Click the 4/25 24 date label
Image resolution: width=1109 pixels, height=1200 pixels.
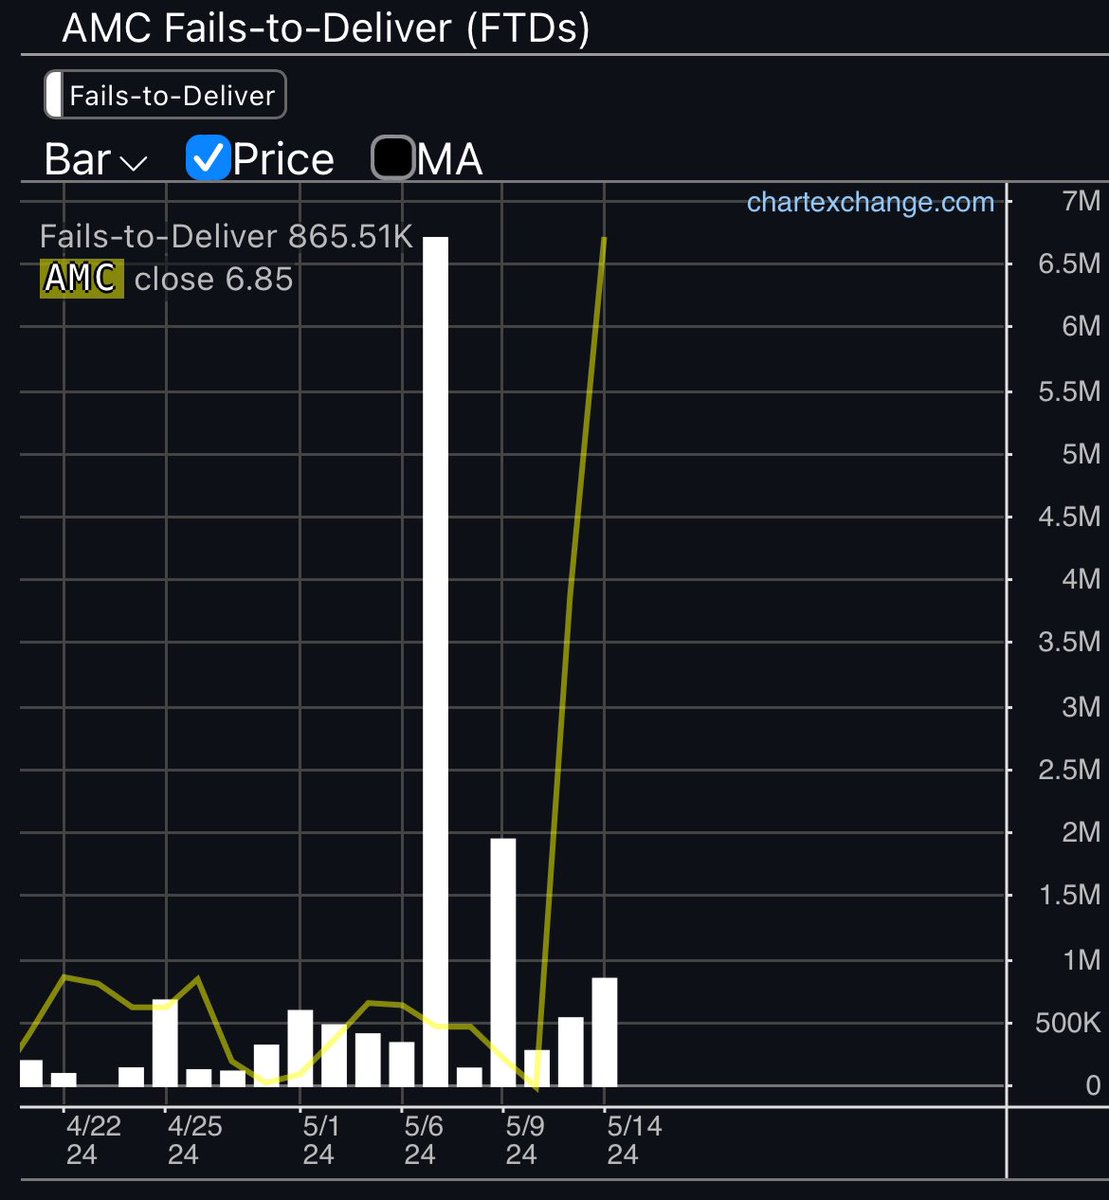[x=195, y=1140]
